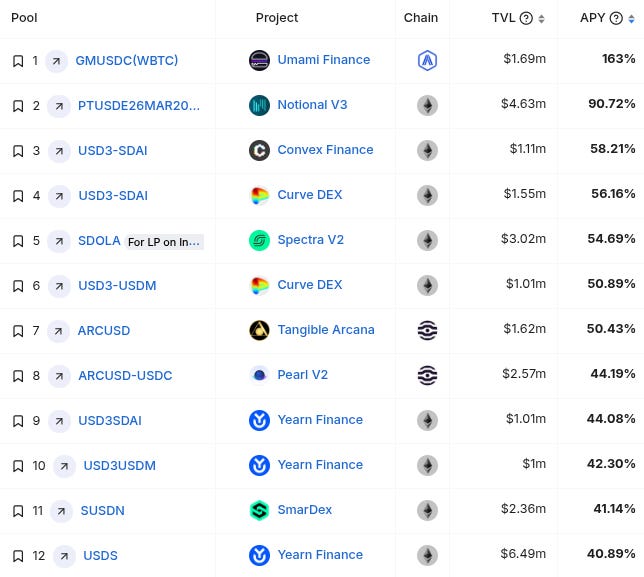Toggle bookmark on row 4 USD3-SDAI
The height and width of the screenshot is (577, 644).
coord(18,196)
